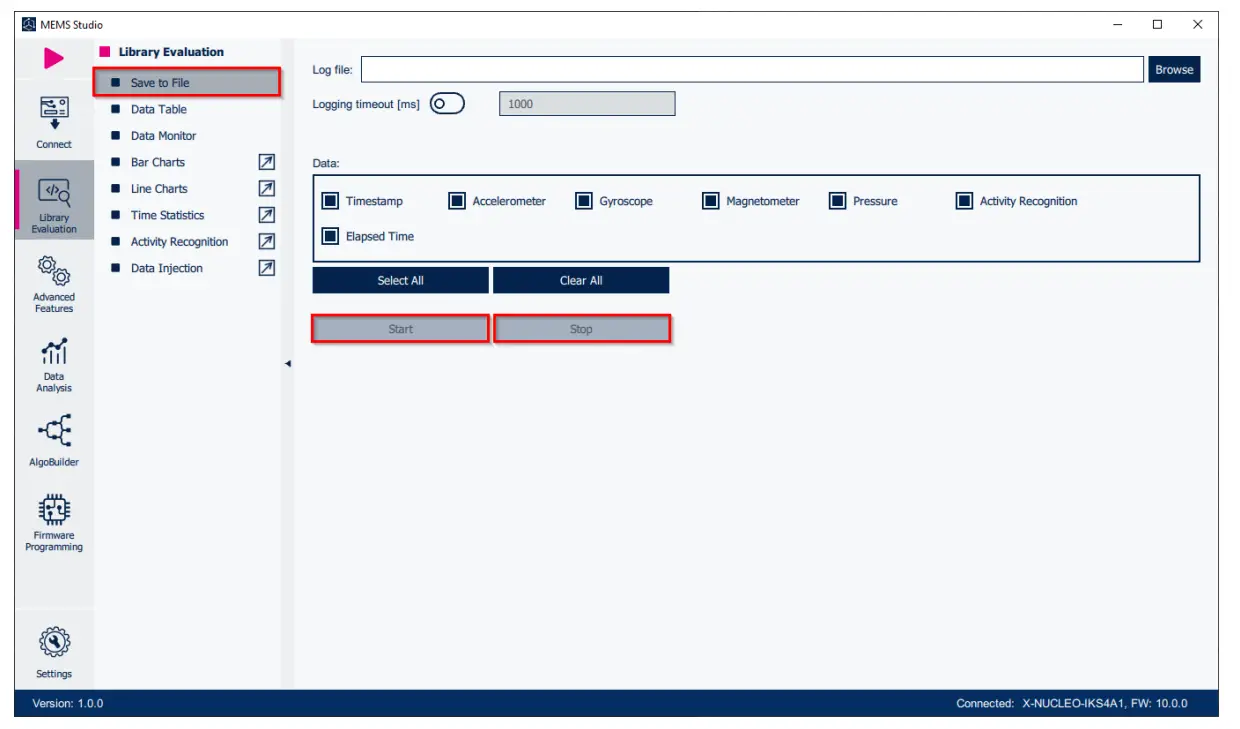Open the Connect panel icon
The height and width of the screenshot is (729, 1240).
(54, 113)
